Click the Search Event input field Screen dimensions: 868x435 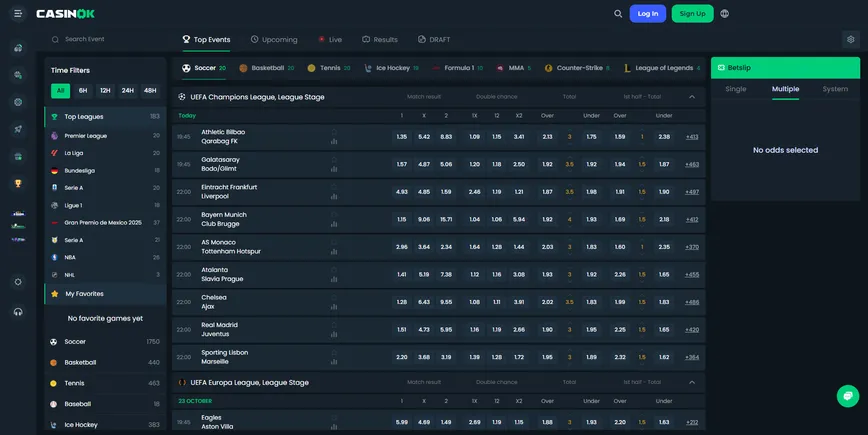point(100,40)
